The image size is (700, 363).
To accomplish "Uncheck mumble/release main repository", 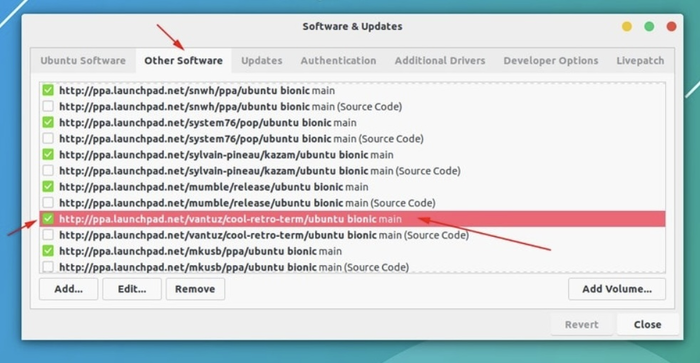I will (48, 187).
